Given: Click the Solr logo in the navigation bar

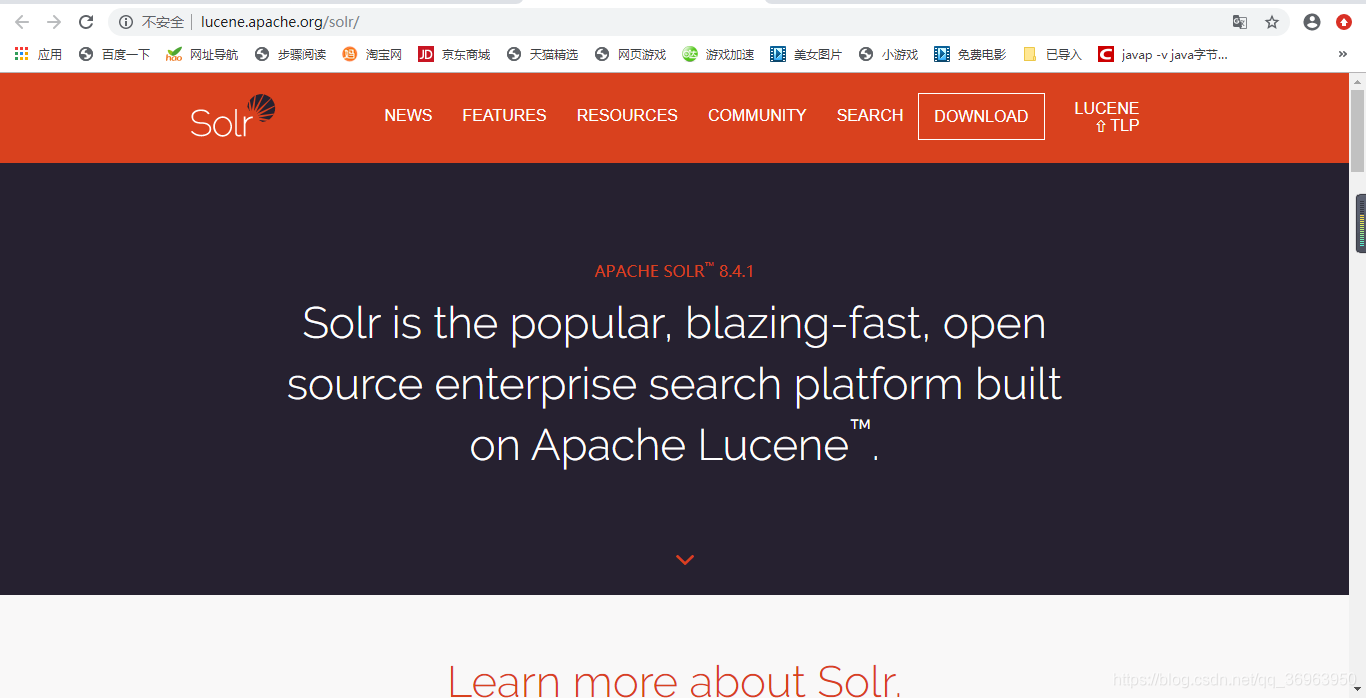Looking at the screenshot, I should pos(231,117).
